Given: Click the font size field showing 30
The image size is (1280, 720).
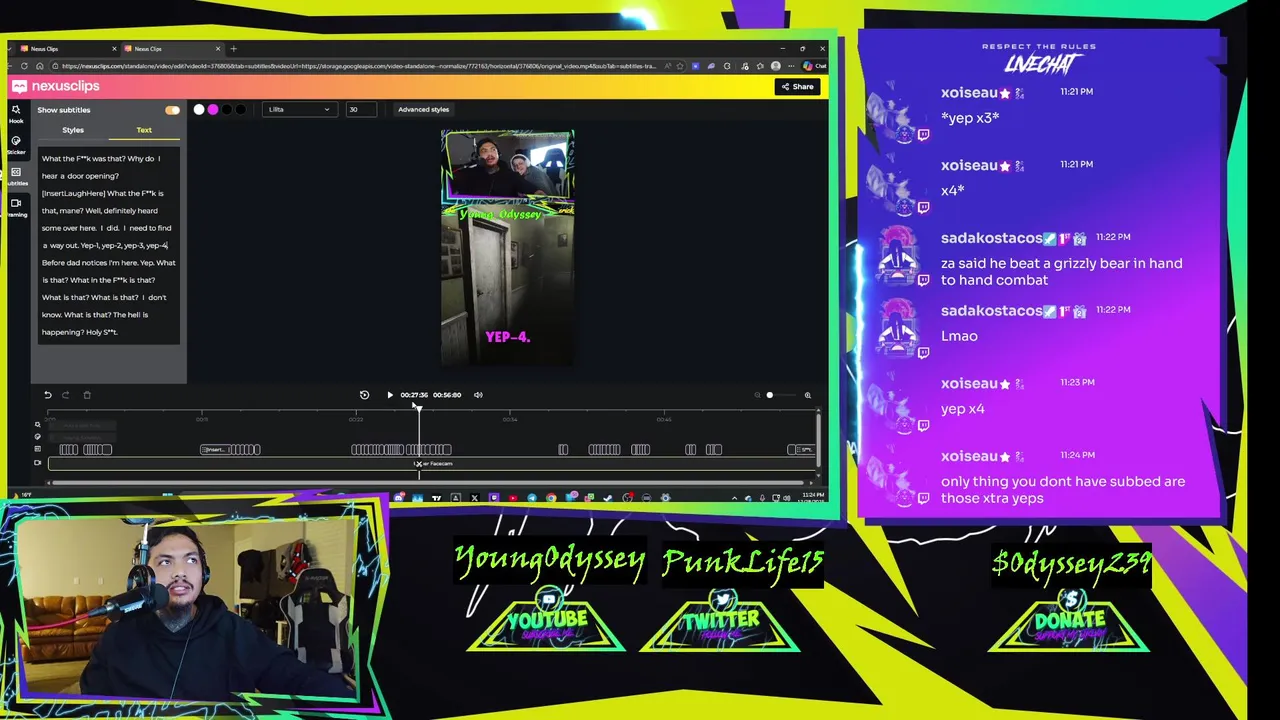Looking at the screenshot, I should 360,109.
